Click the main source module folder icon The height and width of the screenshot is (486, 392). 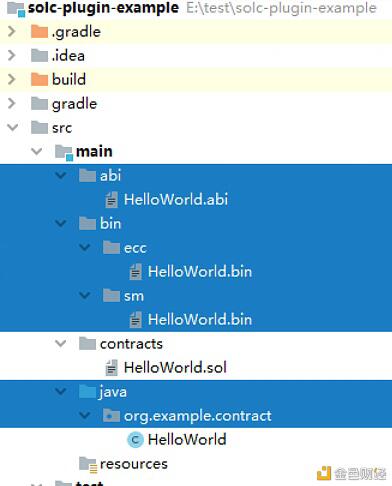pos(64,152)
